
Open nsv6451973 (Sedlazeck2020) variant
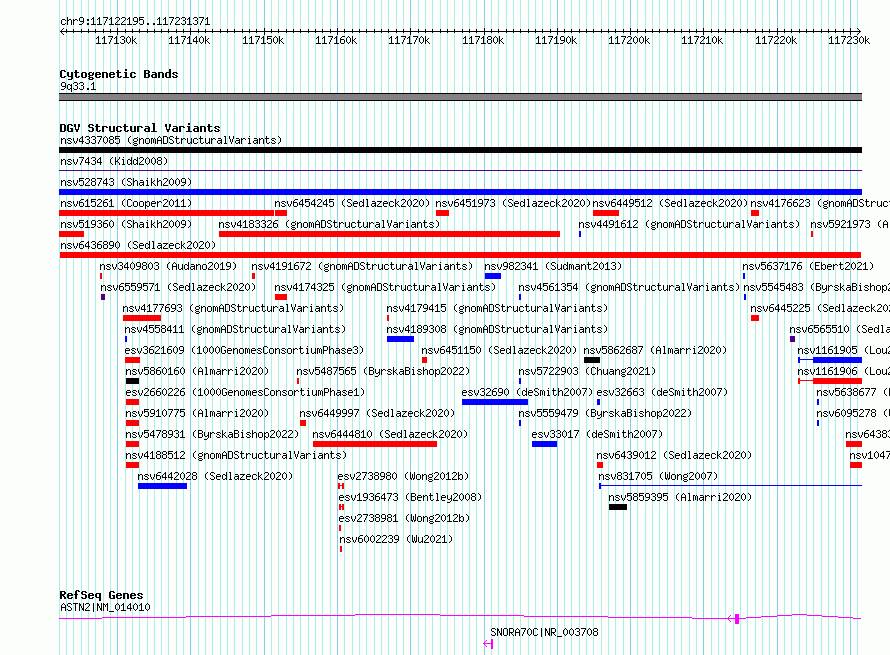(513, 203)
